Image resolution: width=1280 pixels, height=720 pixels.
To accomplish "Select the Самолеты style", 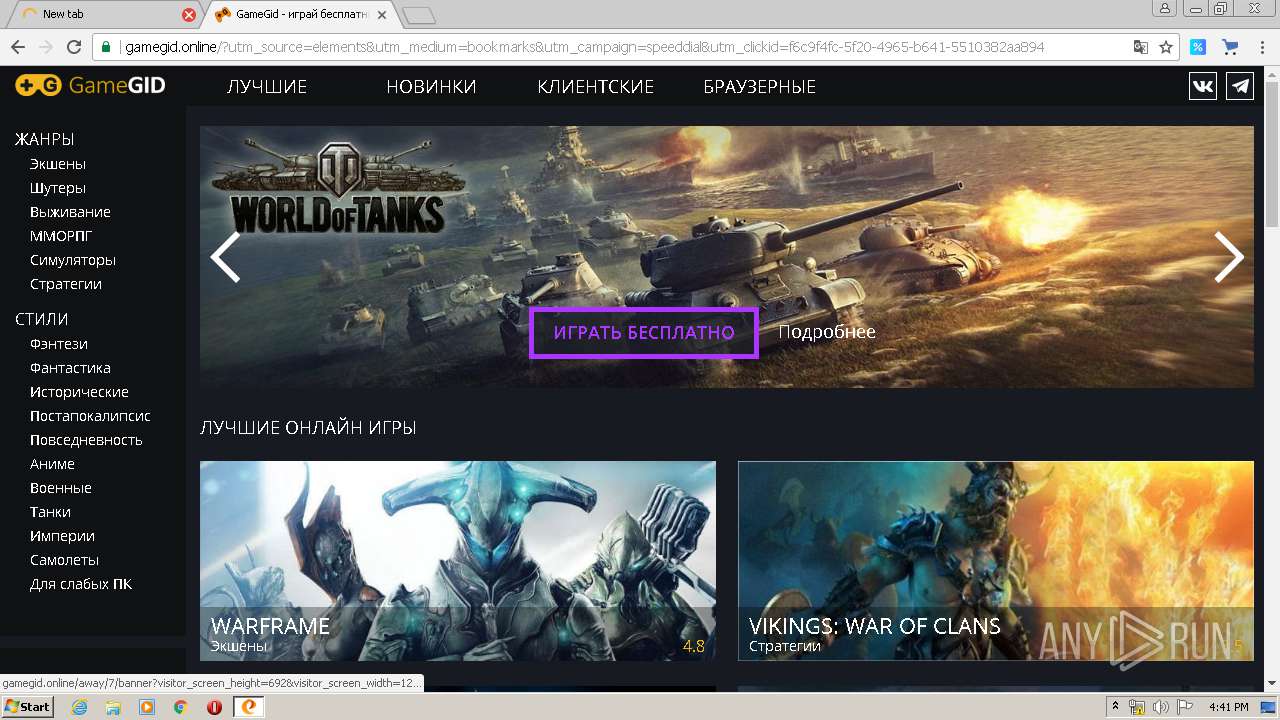I will pyautogui.click(x=64, y=560).
